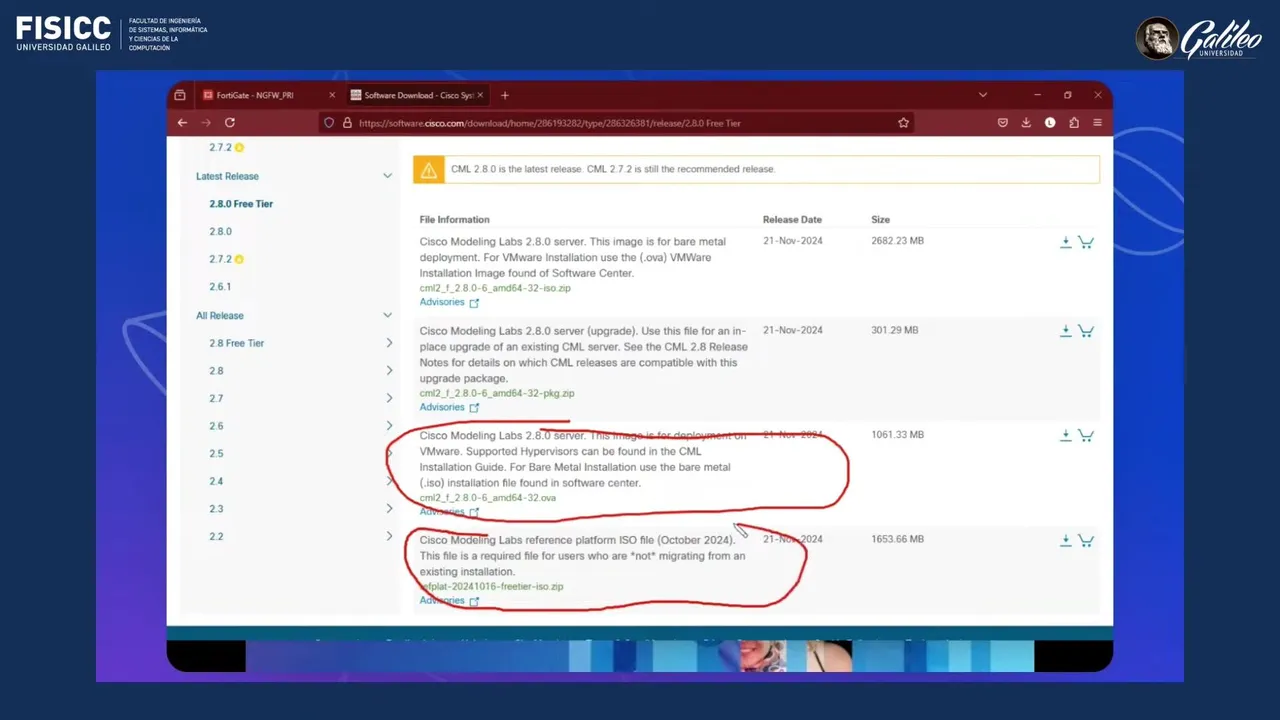The width and height of the screenshot is (1280, 720).
Task: Click the browser forward arrow
Action: 206,123
